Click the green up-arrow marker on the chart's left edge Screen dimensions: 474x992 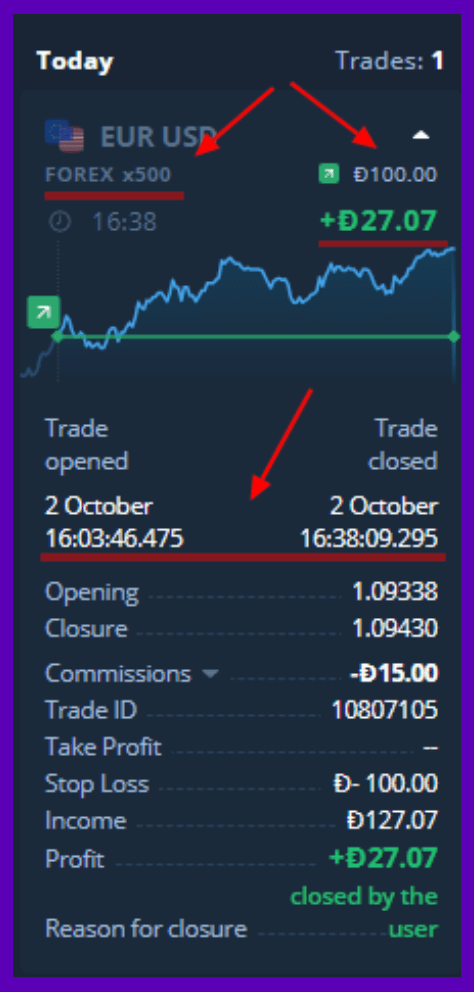coord(44,312)
